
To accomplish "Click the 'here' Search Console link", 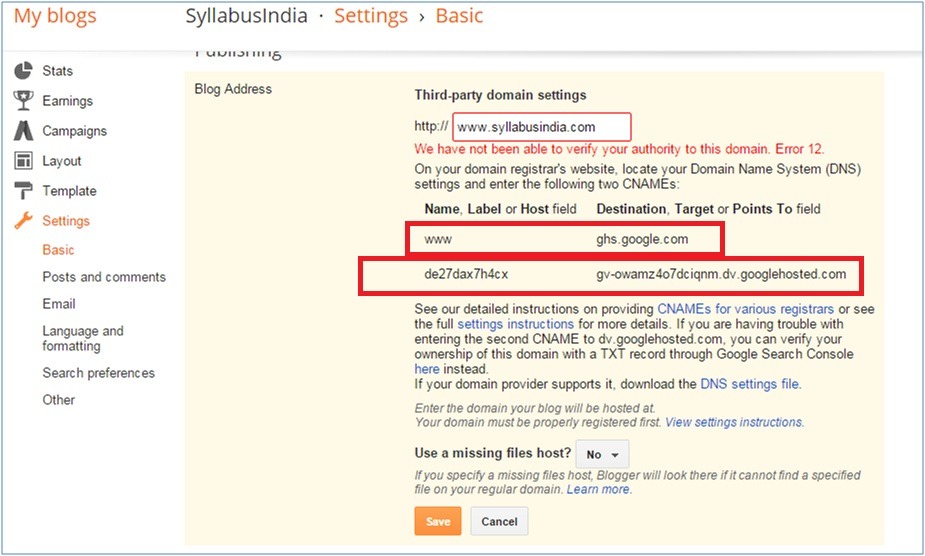I will pyautogui.click(x=427, y=369).
